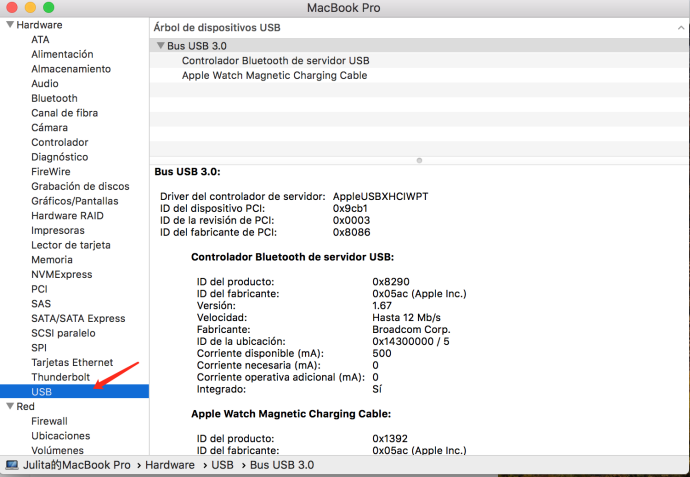This screenshot has width=690, height=477.
Task: Click the 0x9cb1 PCI device ID value
Action: click(350, 208)
